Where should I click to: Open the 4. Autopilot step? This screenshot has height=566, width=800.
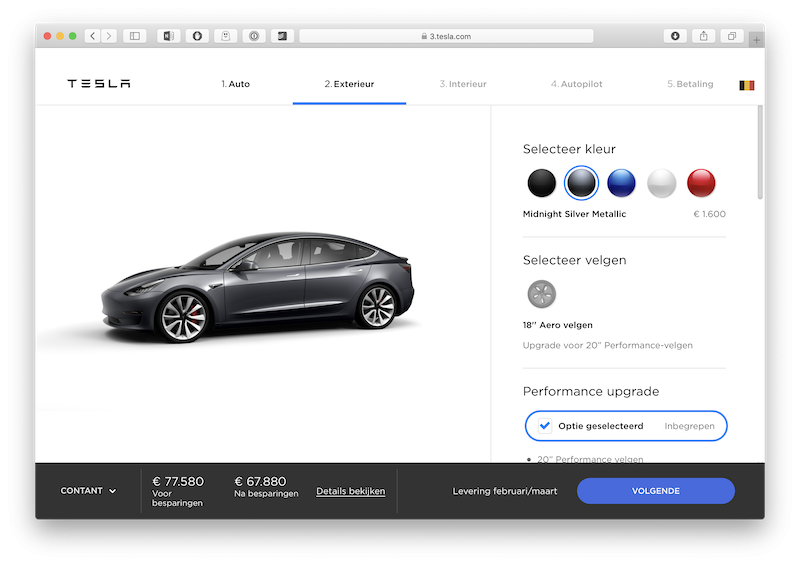[577, 84]
